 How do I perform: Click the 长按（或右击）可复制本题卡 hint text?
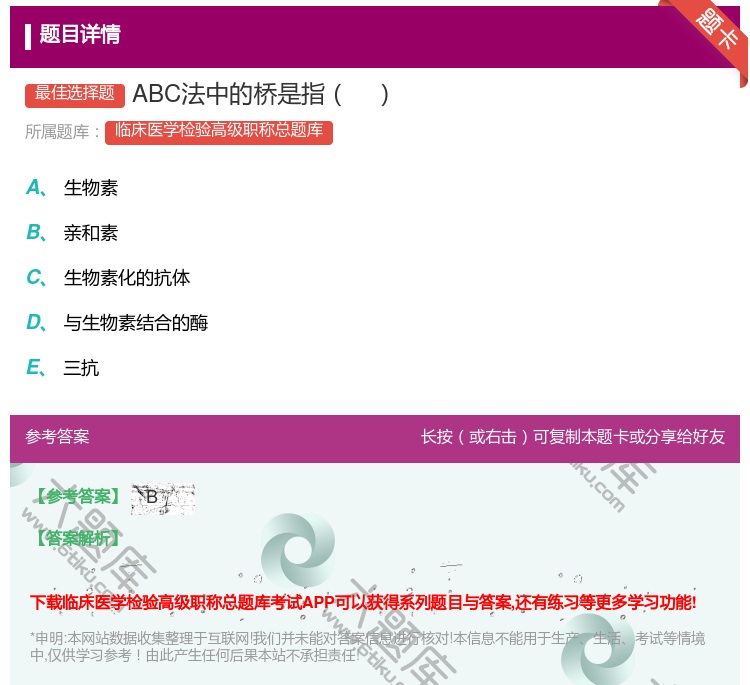tap(573, 437)
